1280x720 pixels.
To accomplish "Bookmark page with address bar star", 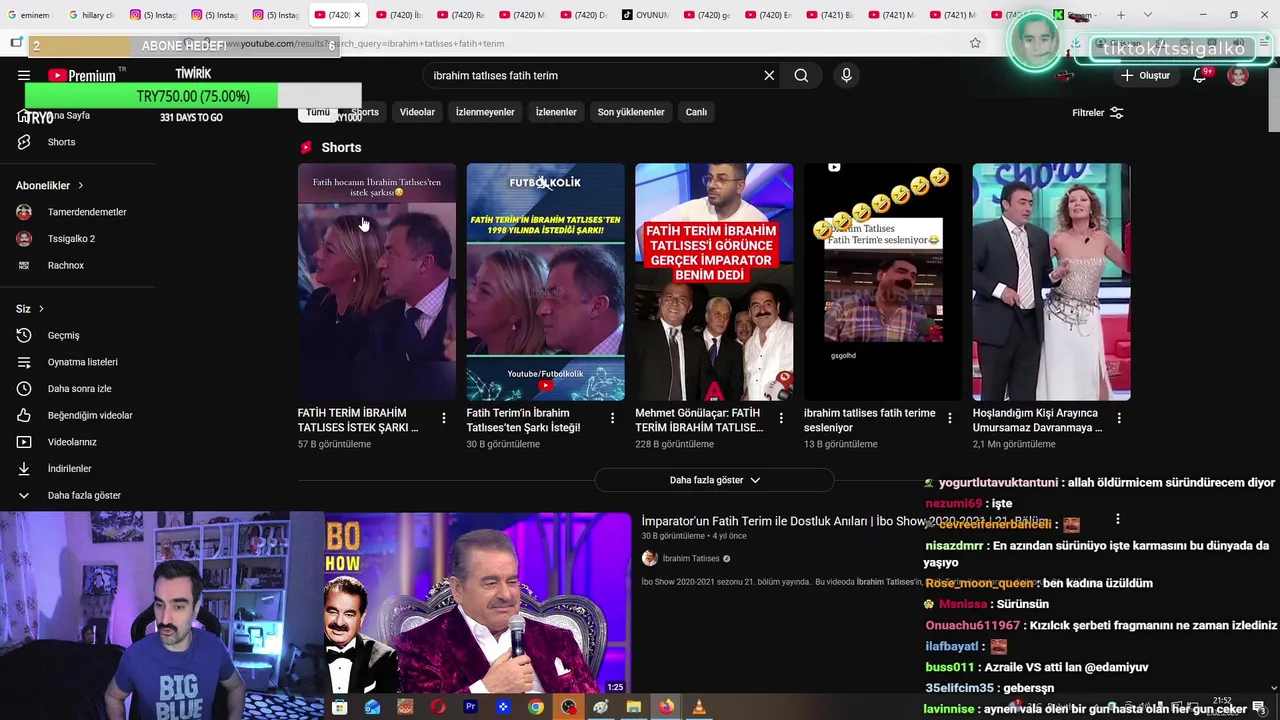I will click(975, 43).
